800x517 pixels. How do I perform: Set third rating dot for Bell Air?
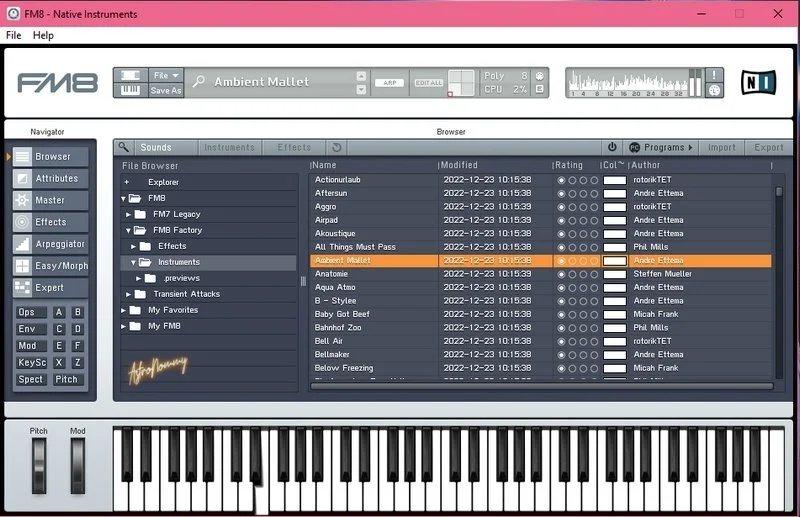583,342
